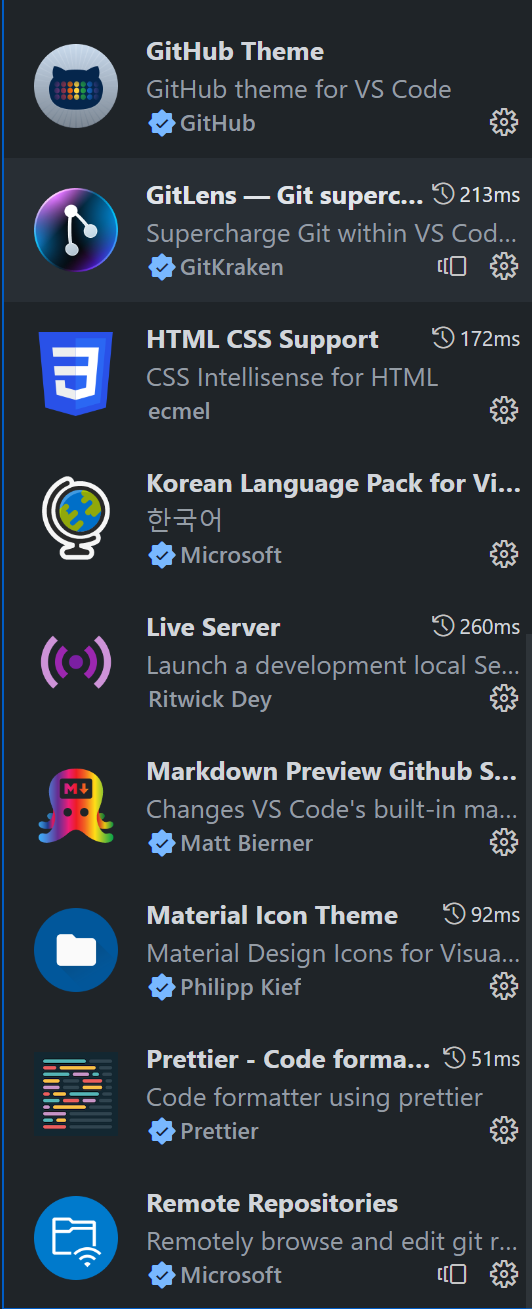Click the GitHub Theme cat logo
This screenshot has height=1309, width=532.
(76, 86)
